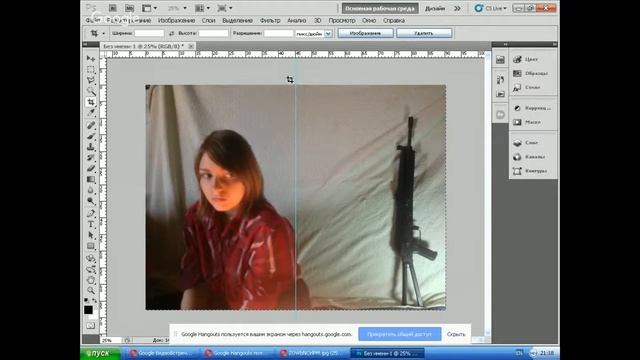Select the Clone Stamp tool
The width and height of the screenshot is (640, 360).
click(x=91, y=147)
